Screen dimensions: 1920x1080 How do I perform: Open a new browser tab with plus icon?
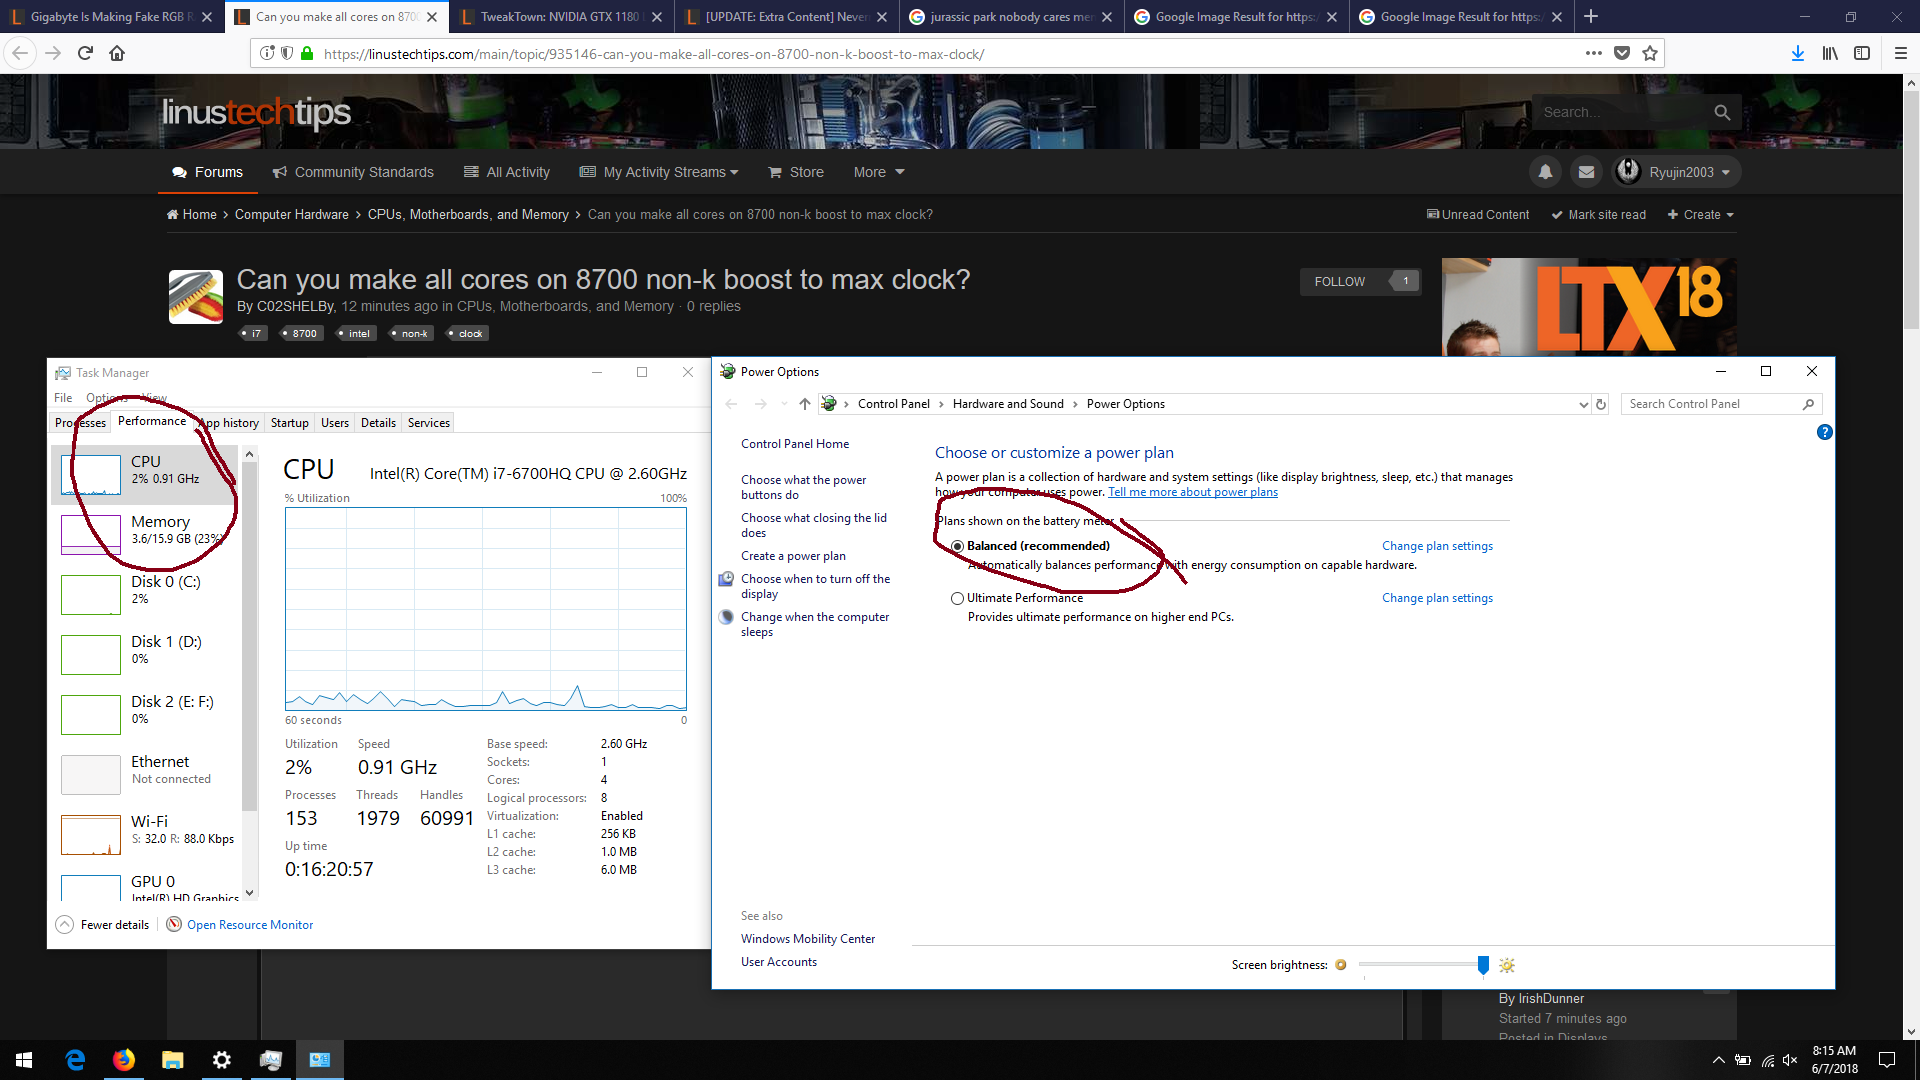pyautogui.click(x=1591, y=16)
